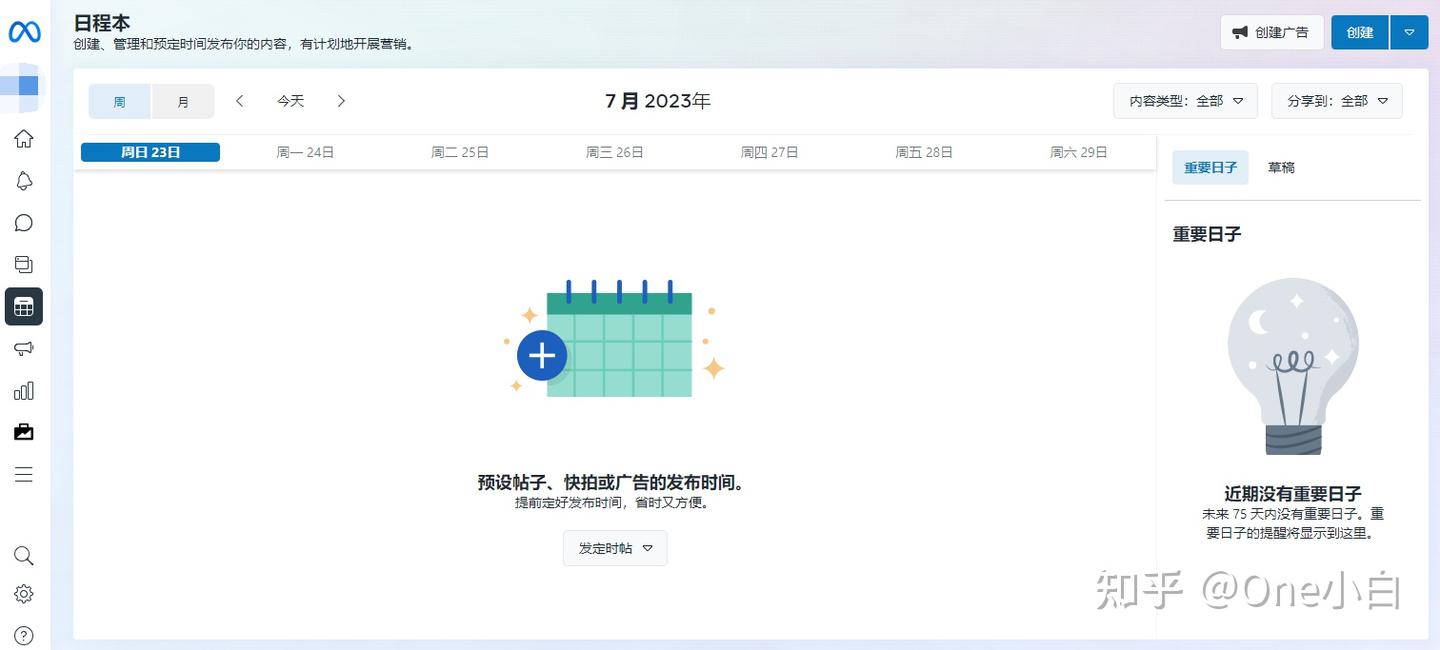Open the ads megaphone icon in sidebar
The image size is (1440, 650).
click(x=24, y=348)
